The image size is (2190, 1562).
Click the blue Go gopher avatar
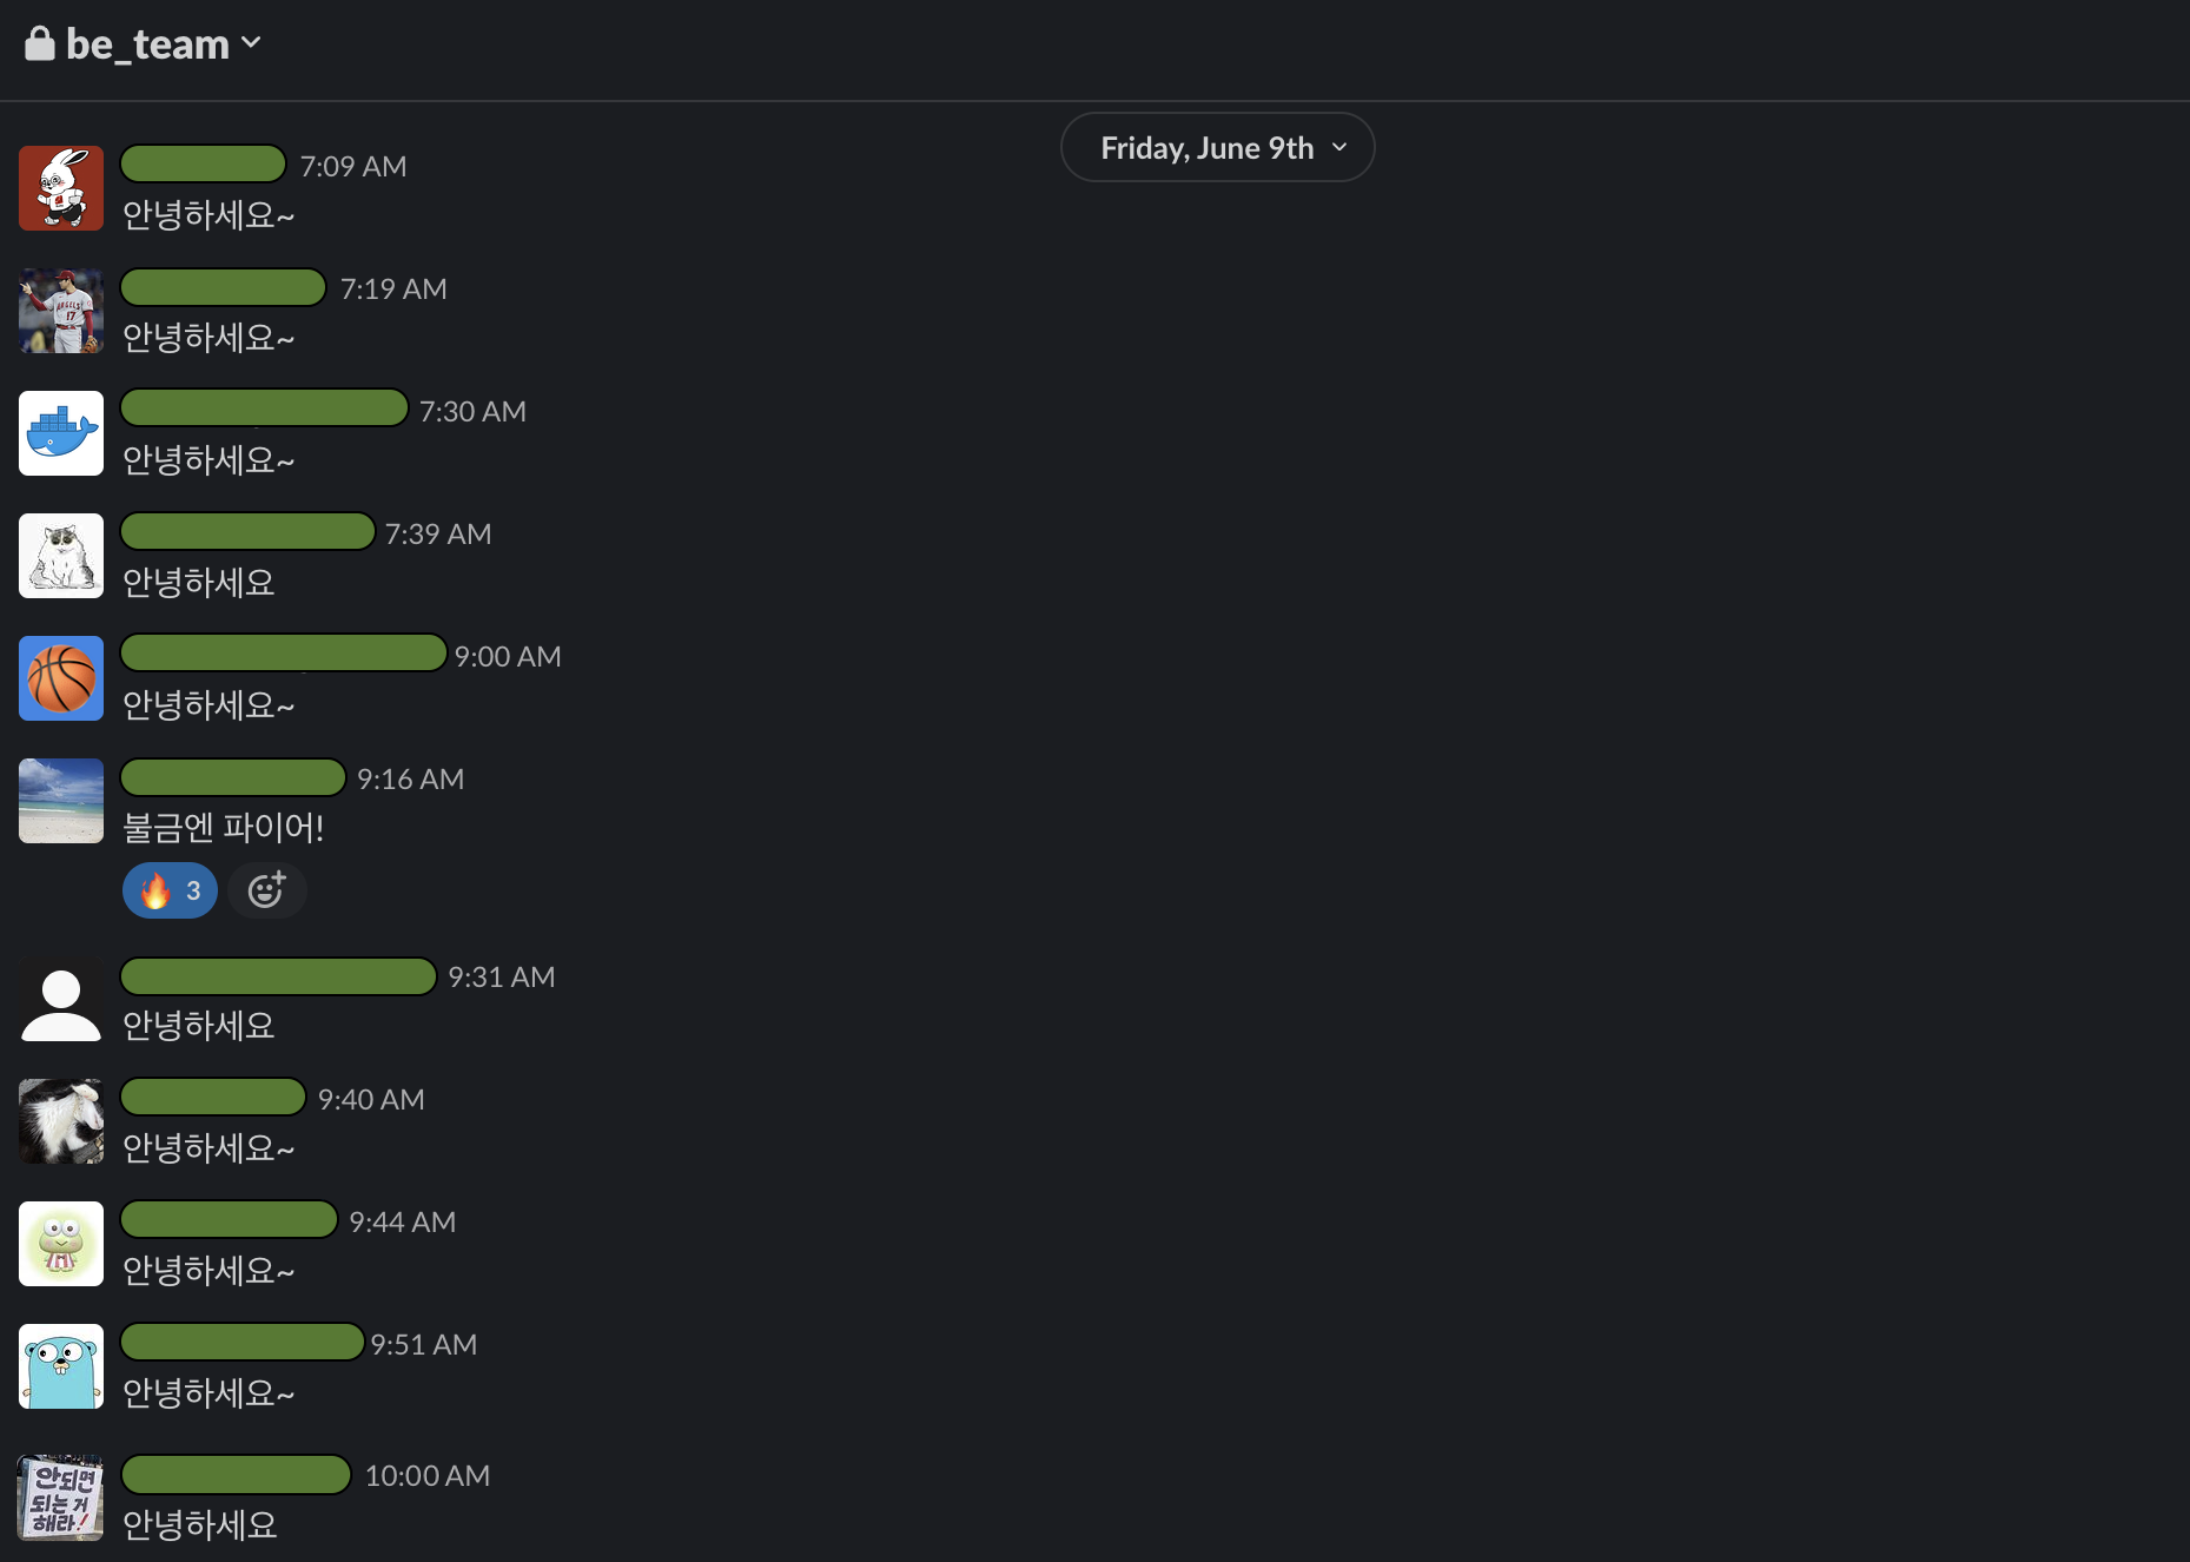click(61, 1366)
